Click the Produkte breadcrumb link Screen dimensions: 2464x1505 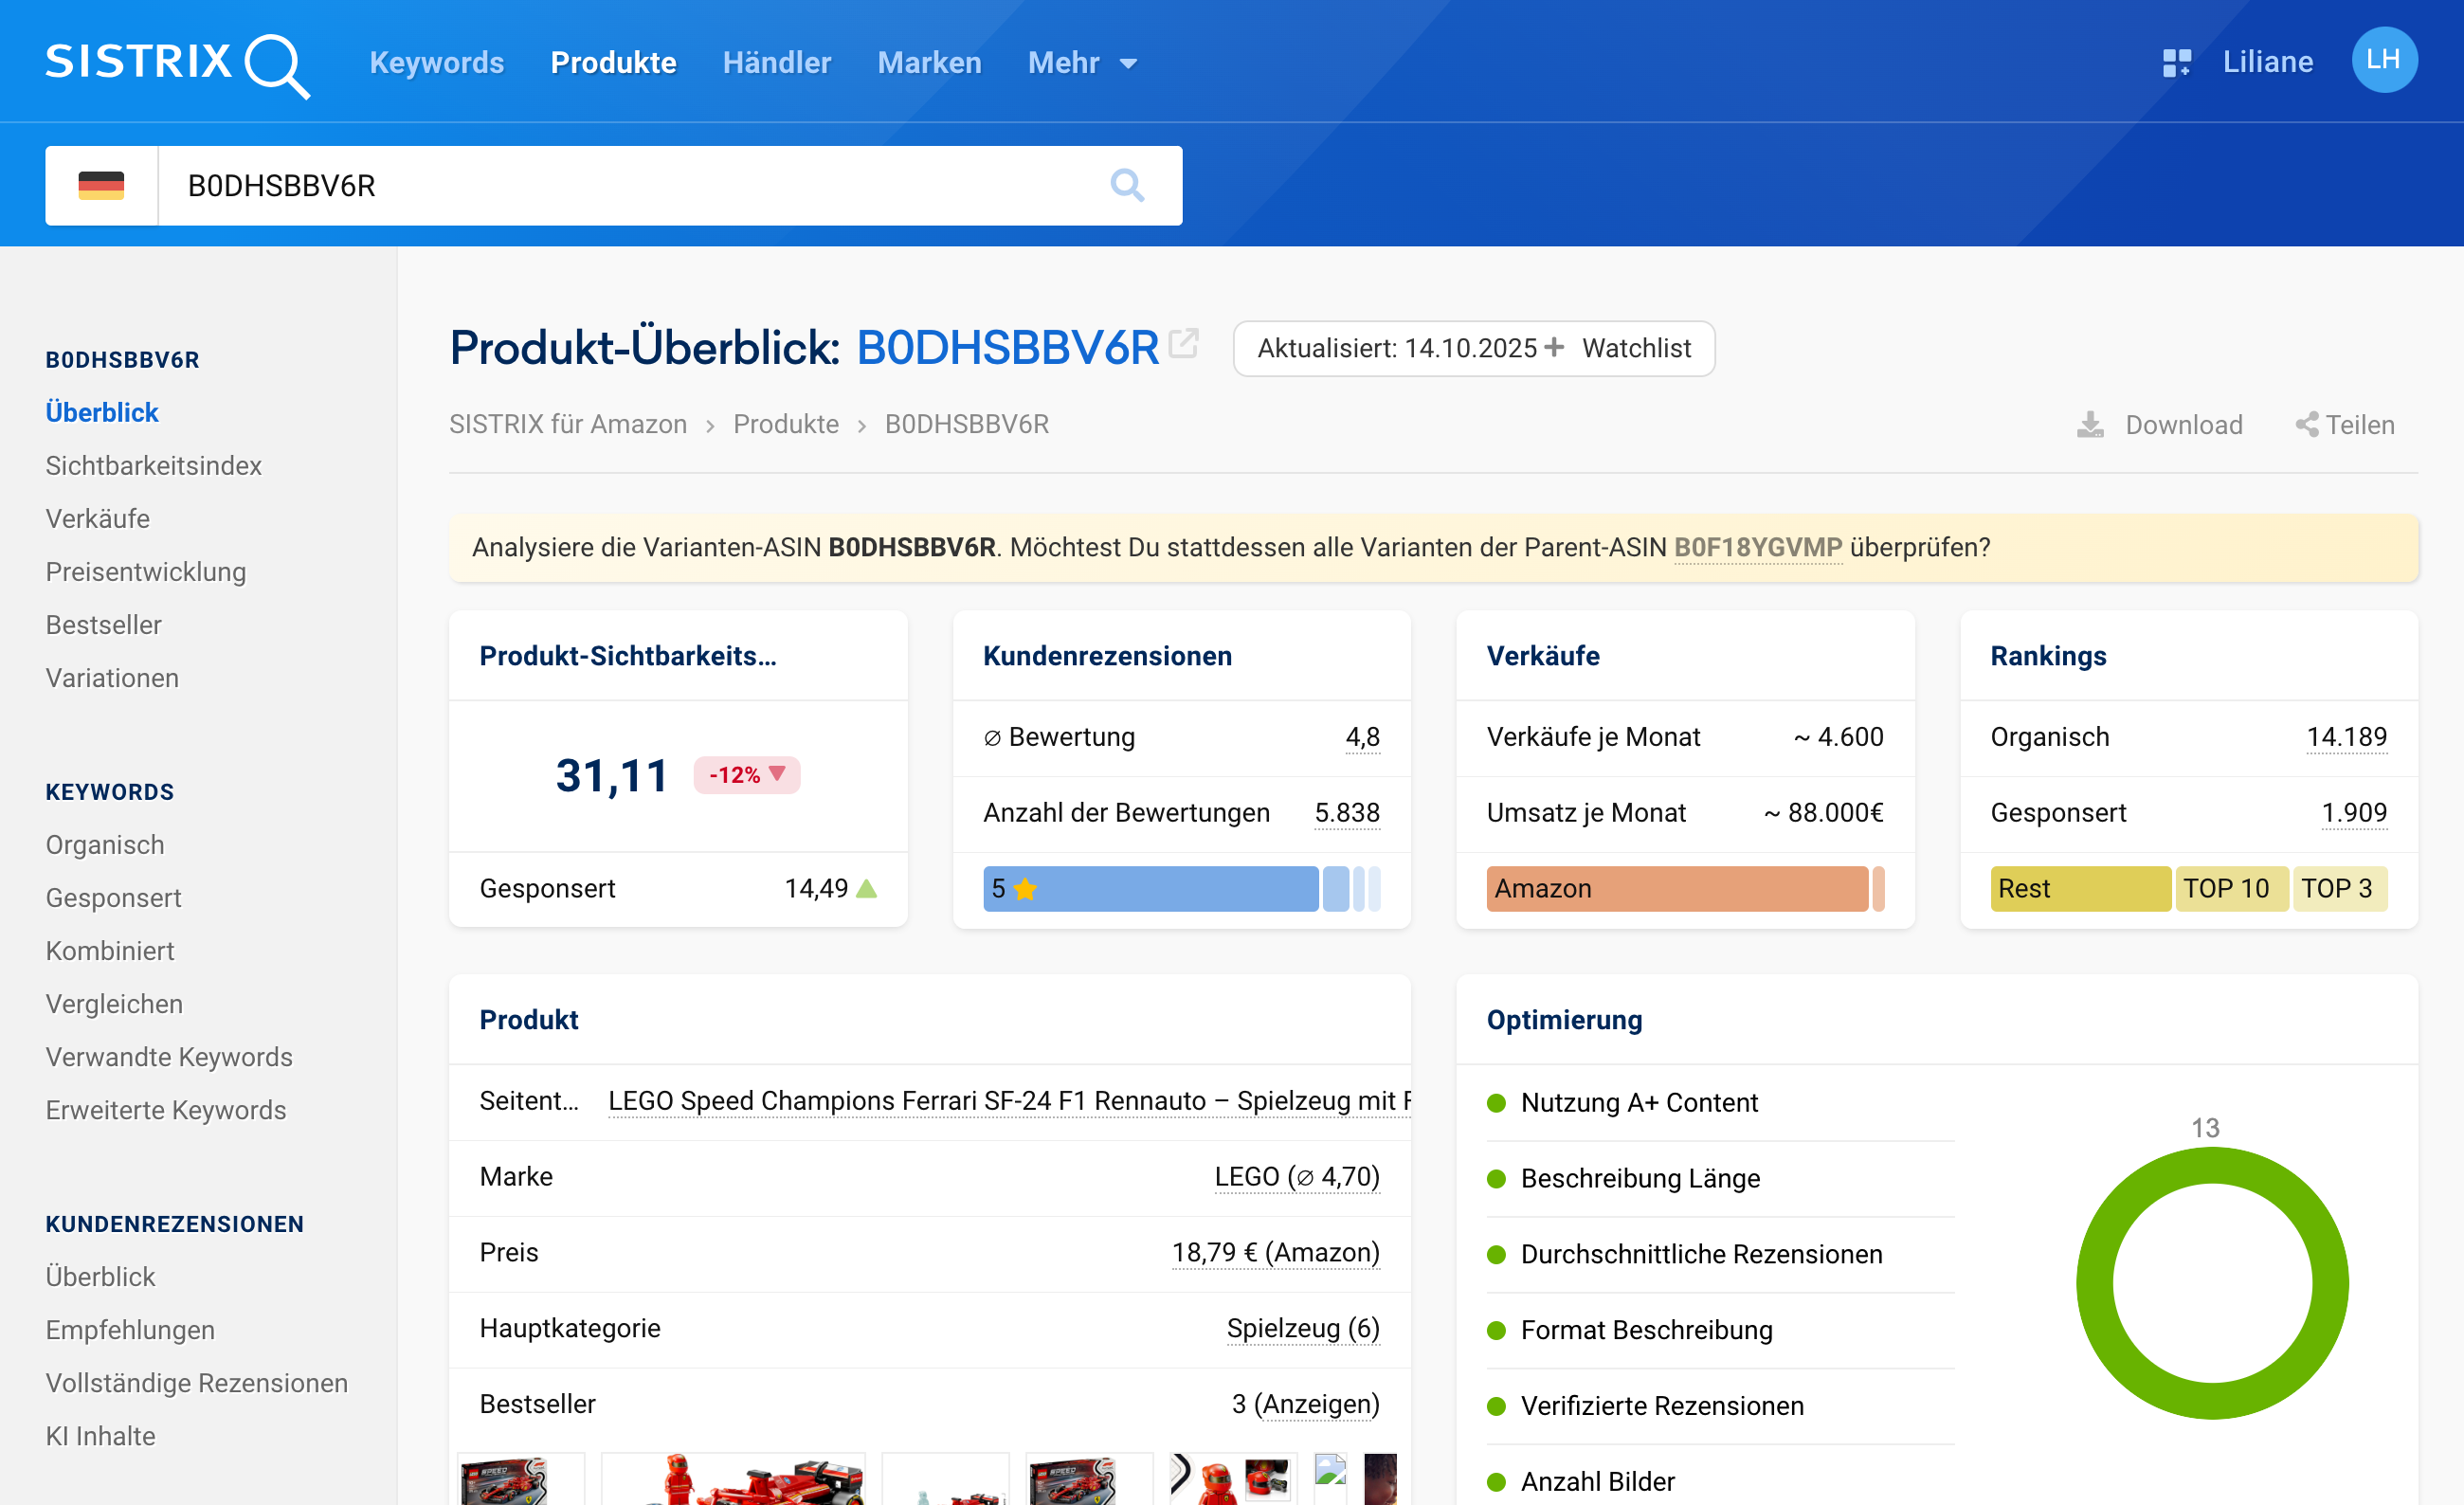(785, 424)
